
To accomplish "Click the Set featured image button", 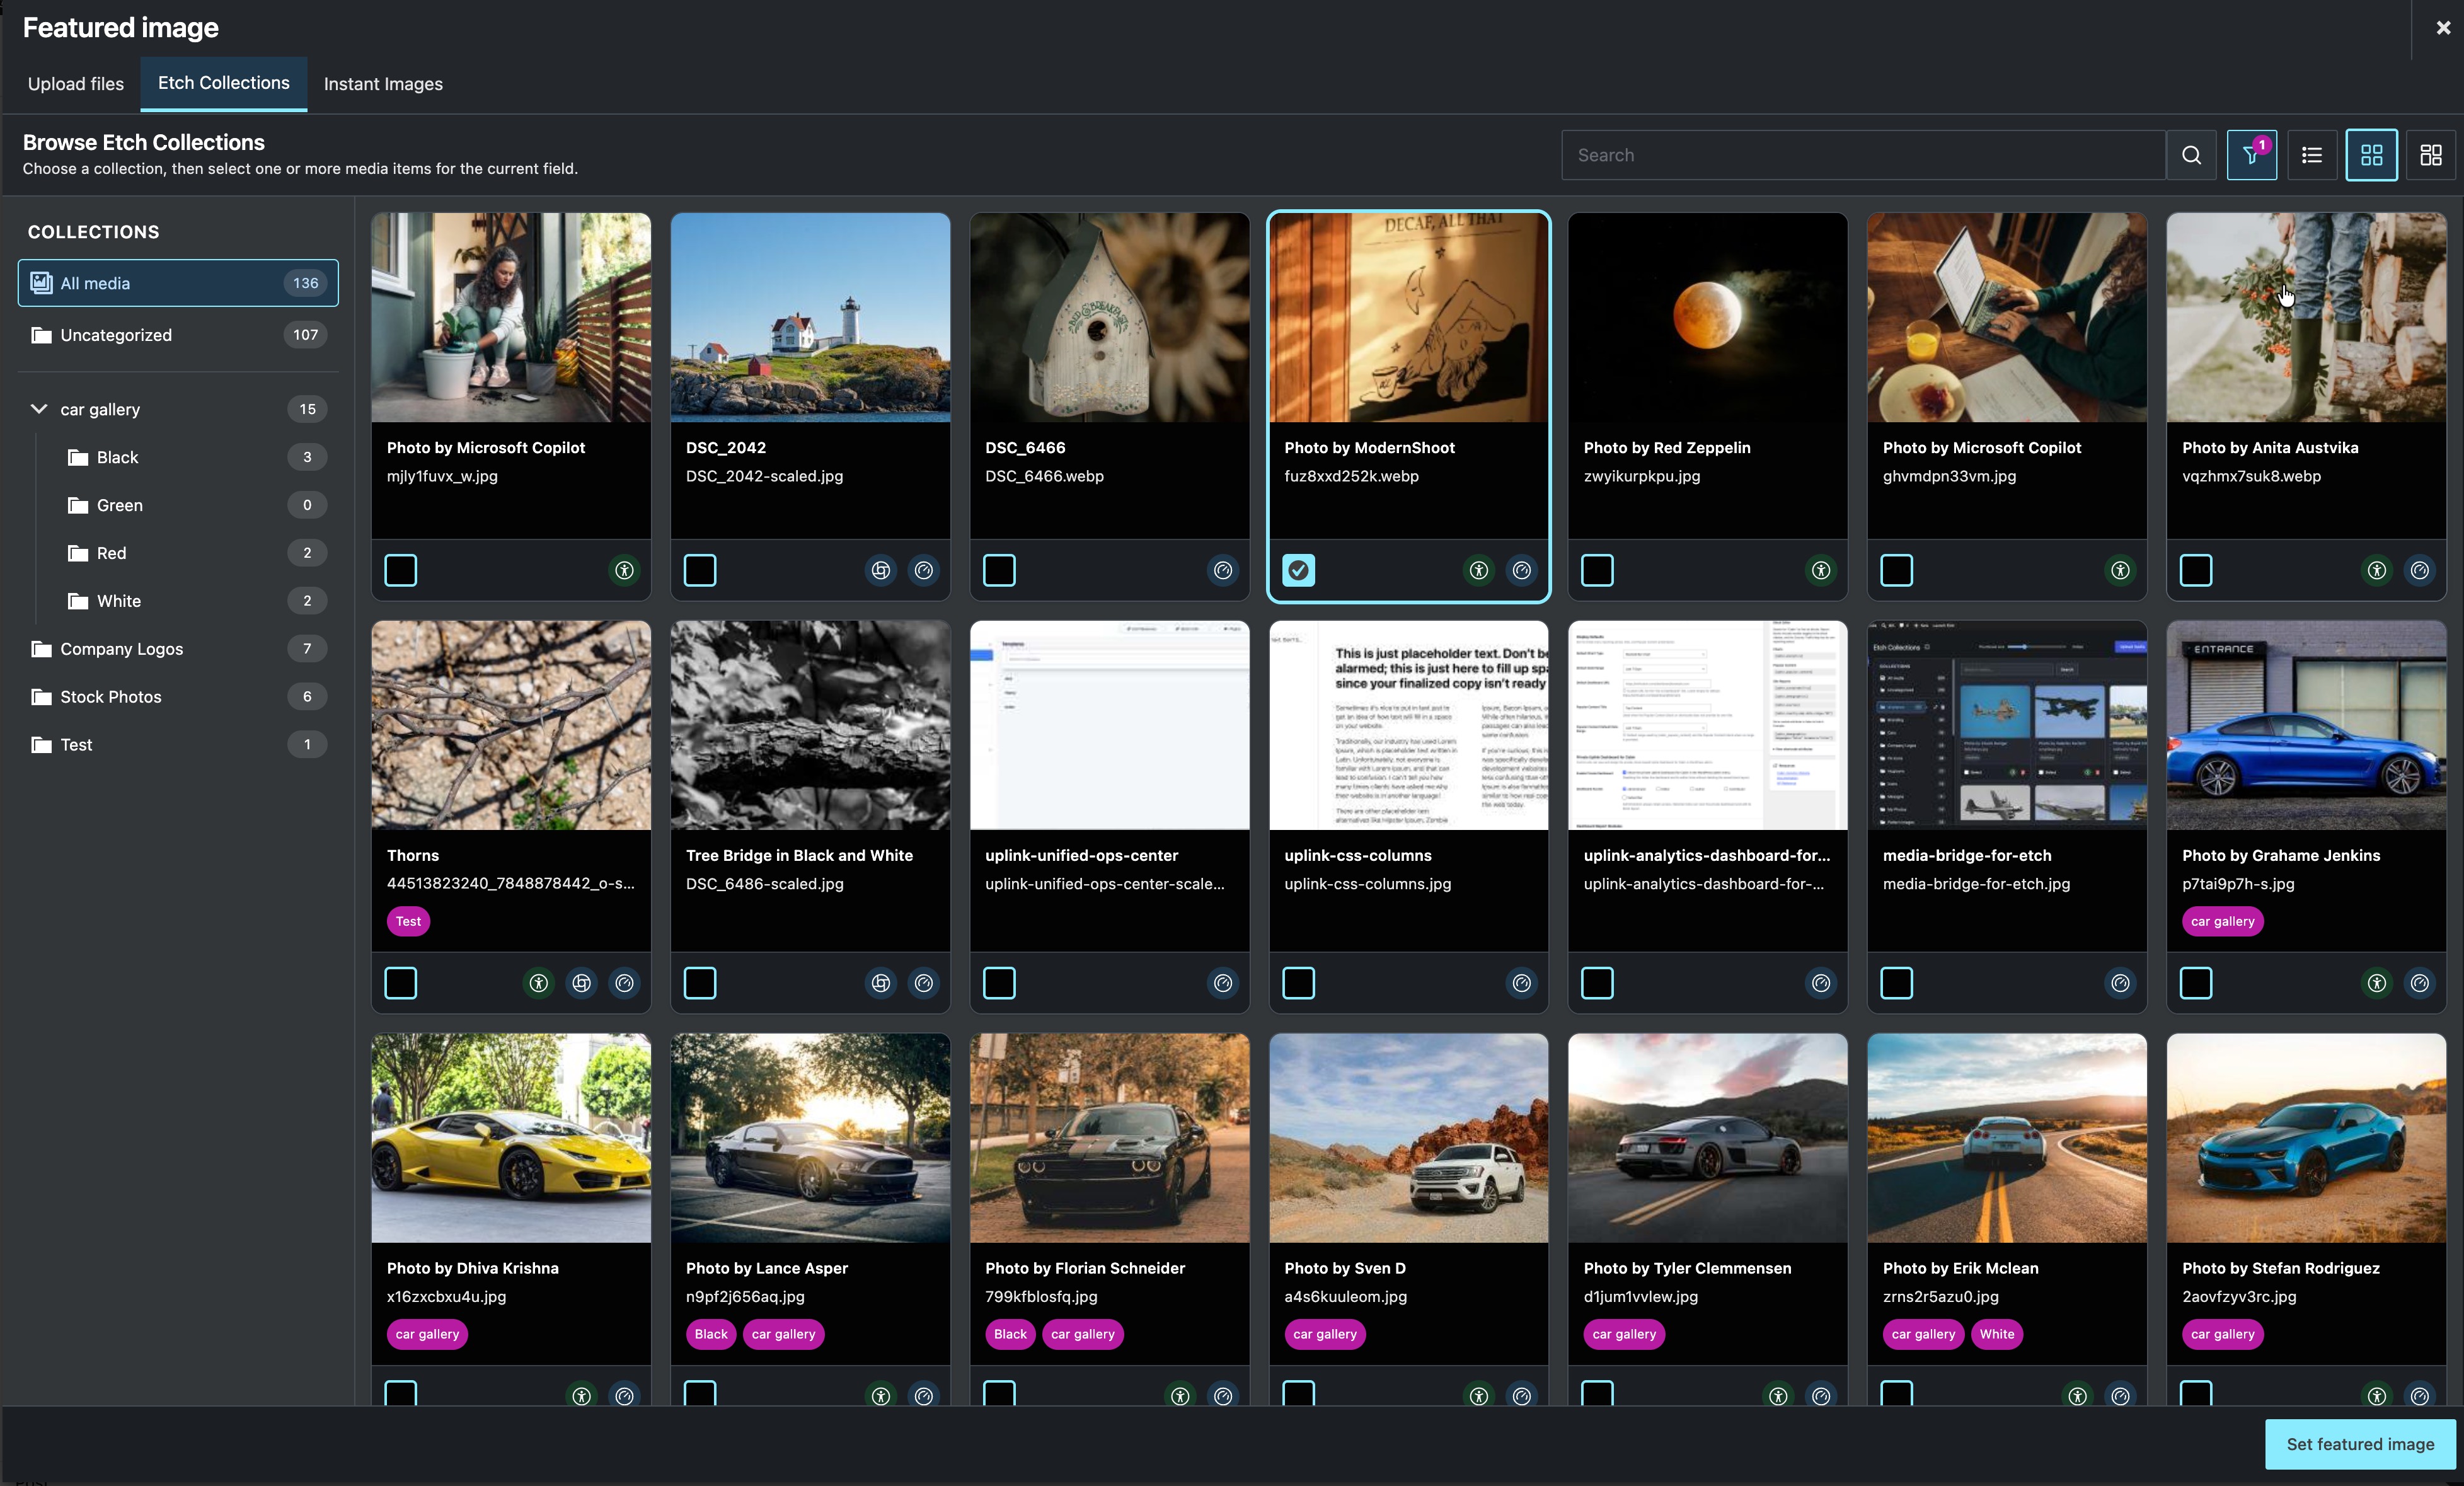I will point(2360,1444).
